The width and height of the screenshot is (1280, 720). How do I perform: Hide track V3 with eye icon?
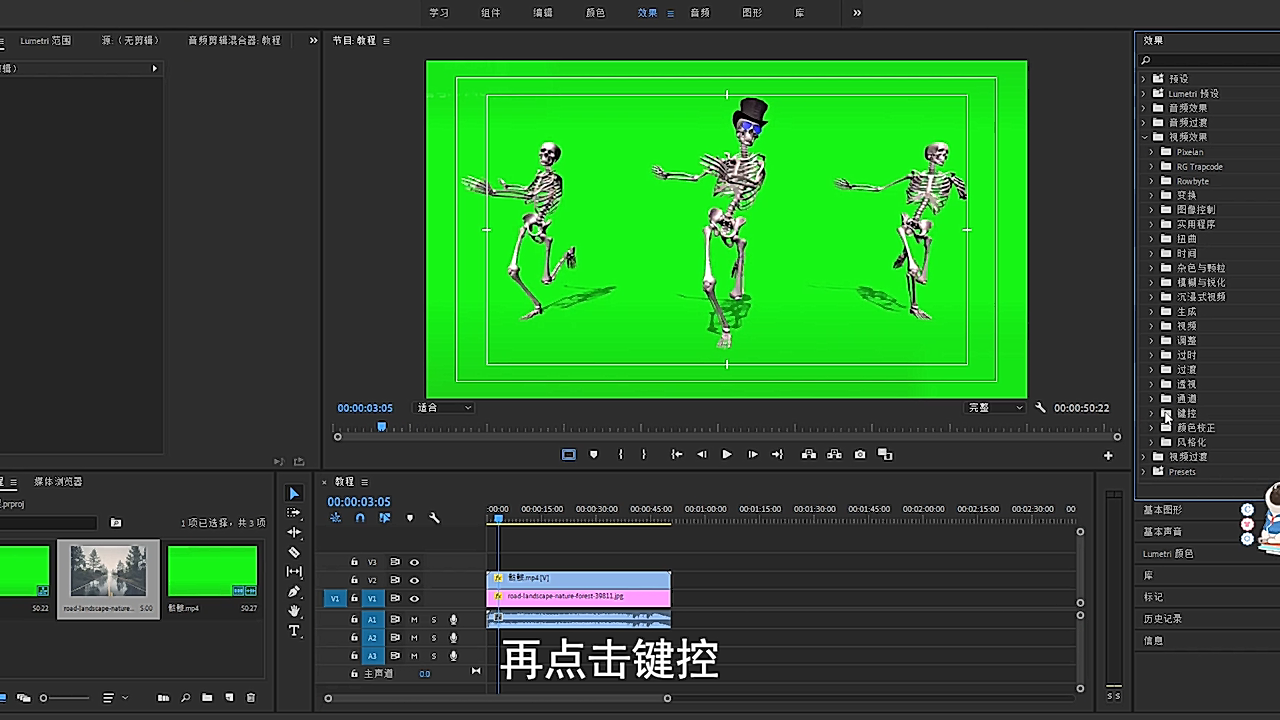tap(414, 562)
